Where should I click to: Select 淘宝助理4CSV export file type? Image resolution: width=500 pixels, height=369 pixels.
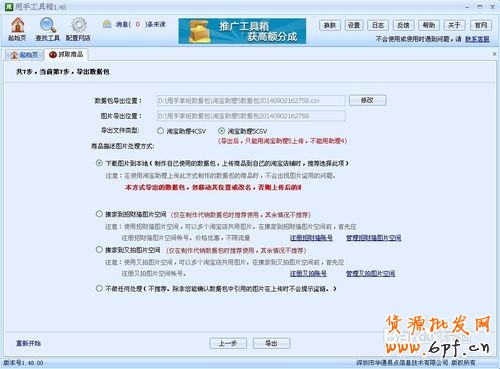coord(161,131)
